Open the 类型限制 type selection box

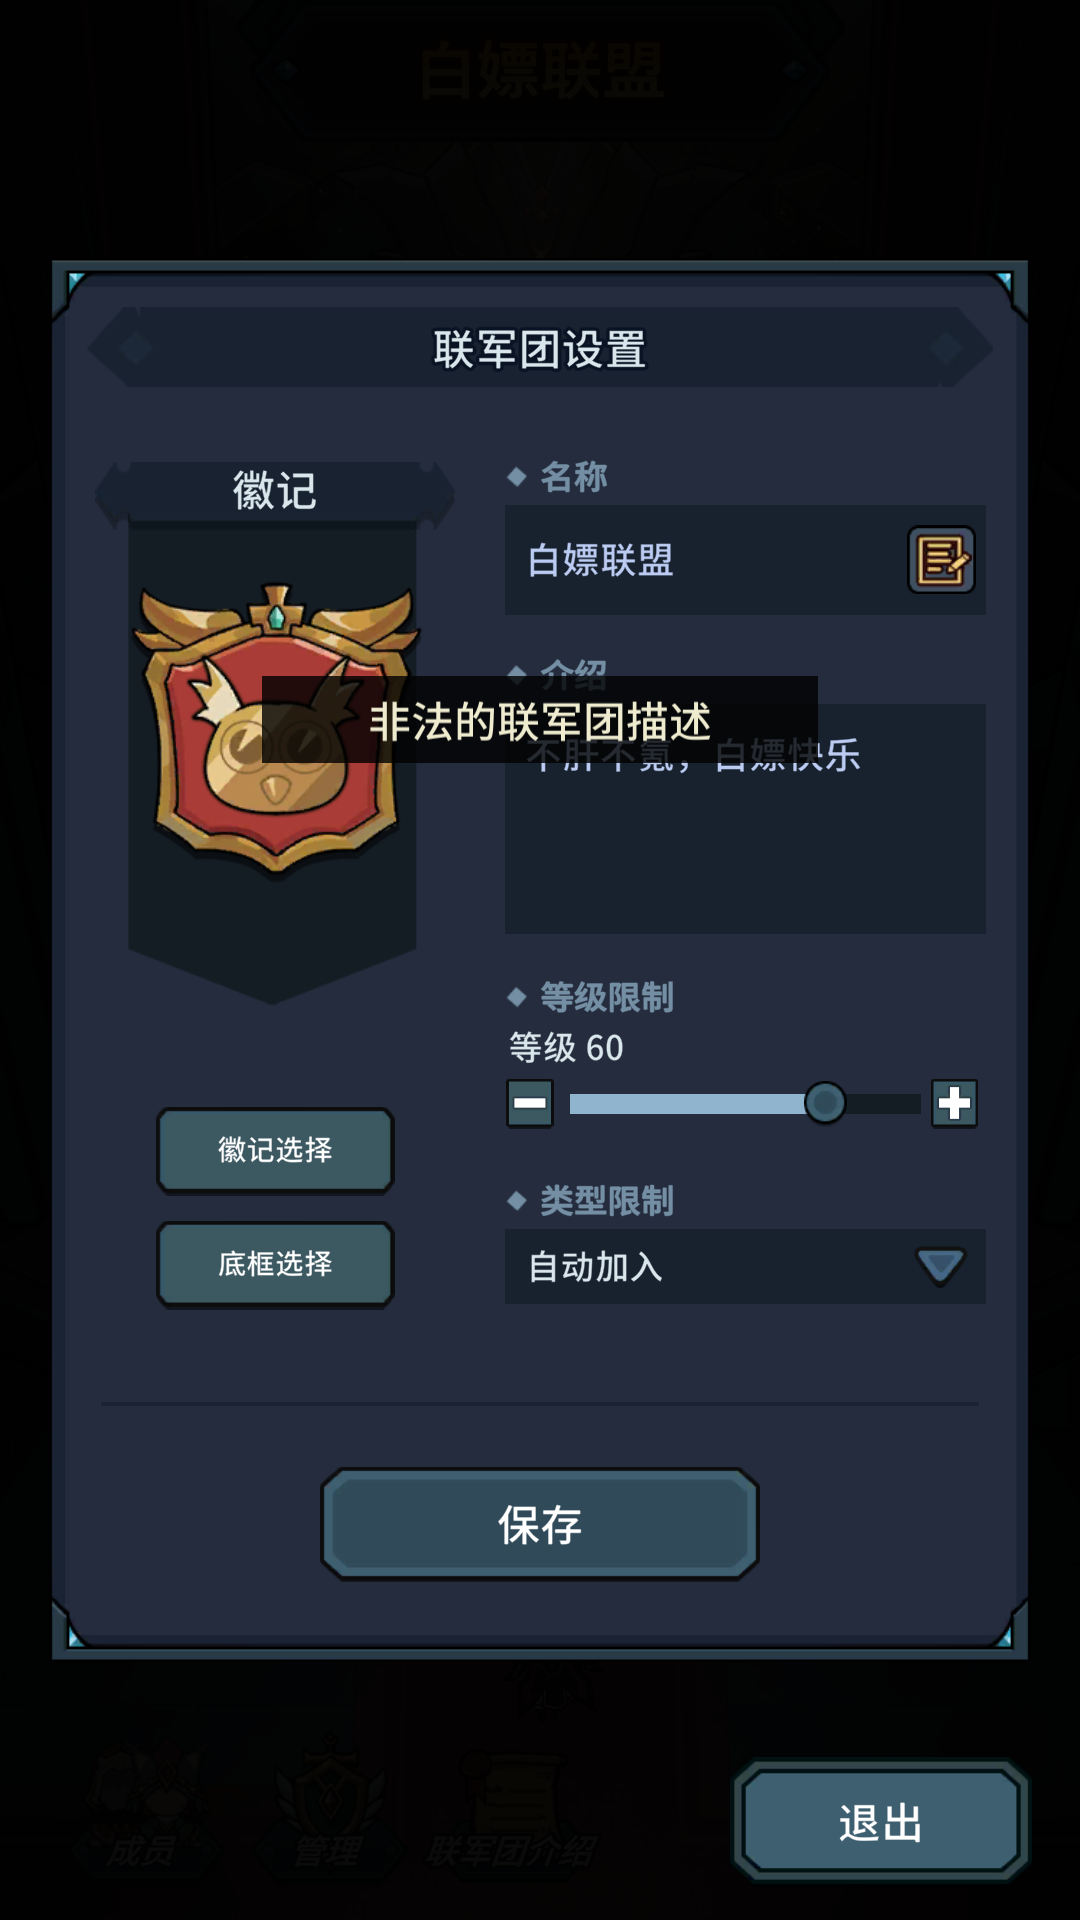pyautogui.click(x=745, y=1267)
